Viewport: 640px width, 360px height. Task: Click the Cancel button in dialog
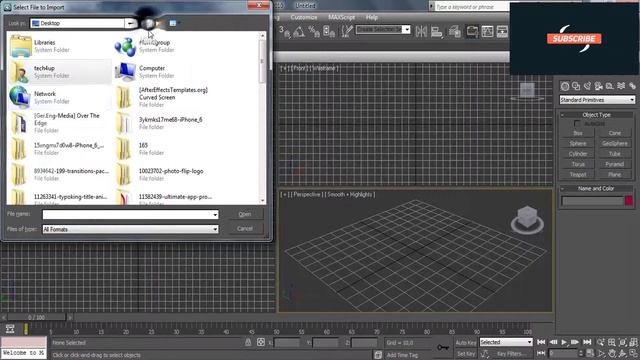coord(245,229)
